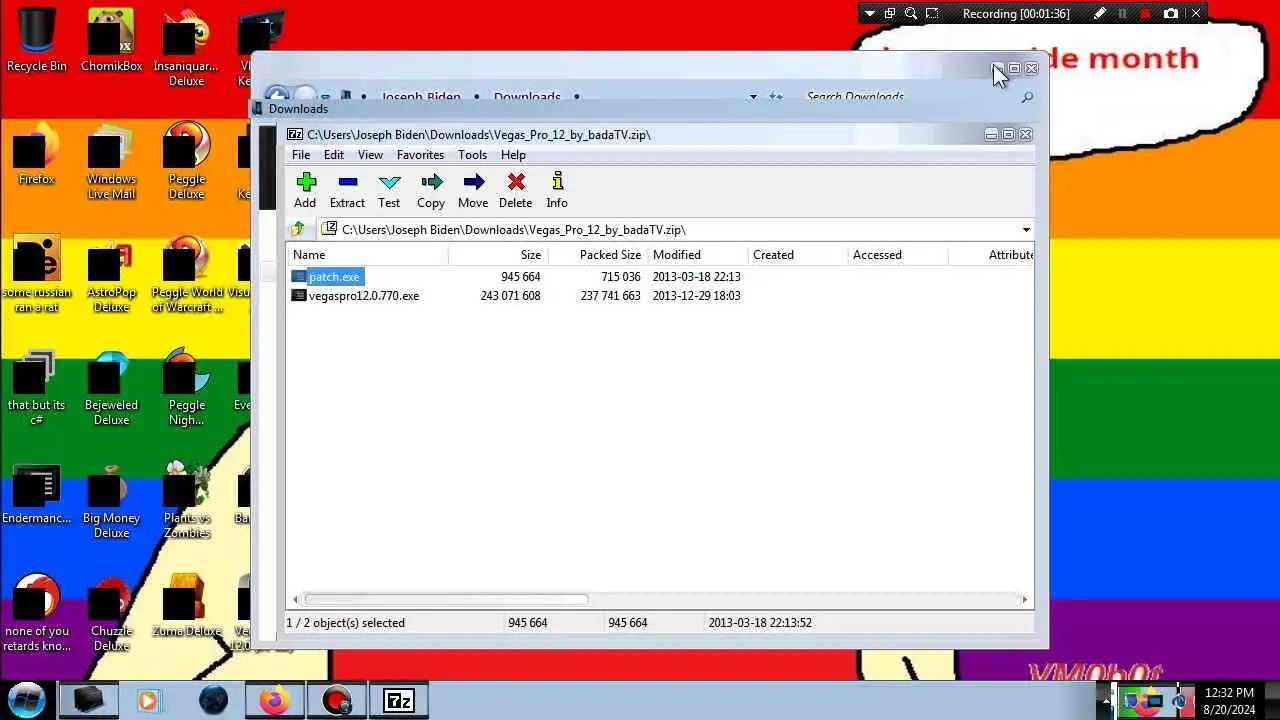Click the red Delete icon

point(515,190)
